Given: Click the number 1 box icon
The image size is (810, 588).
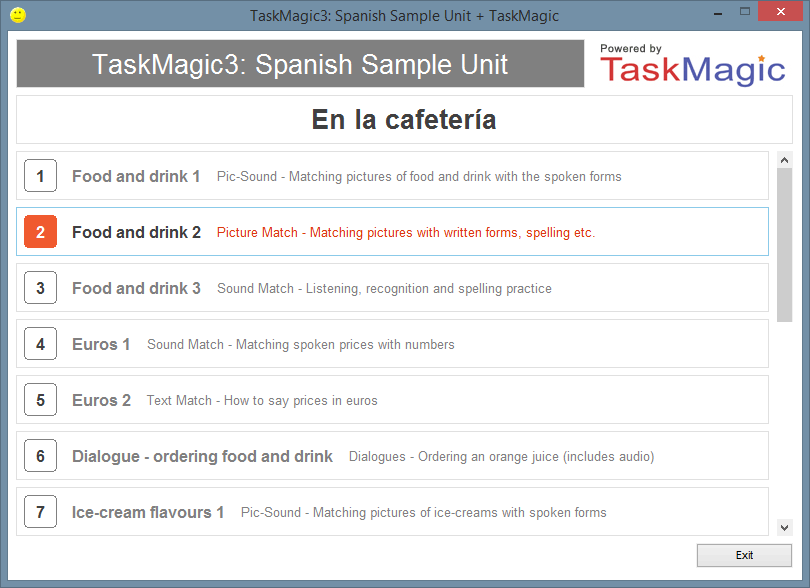Looking at the screenshot, I should 40,176.
